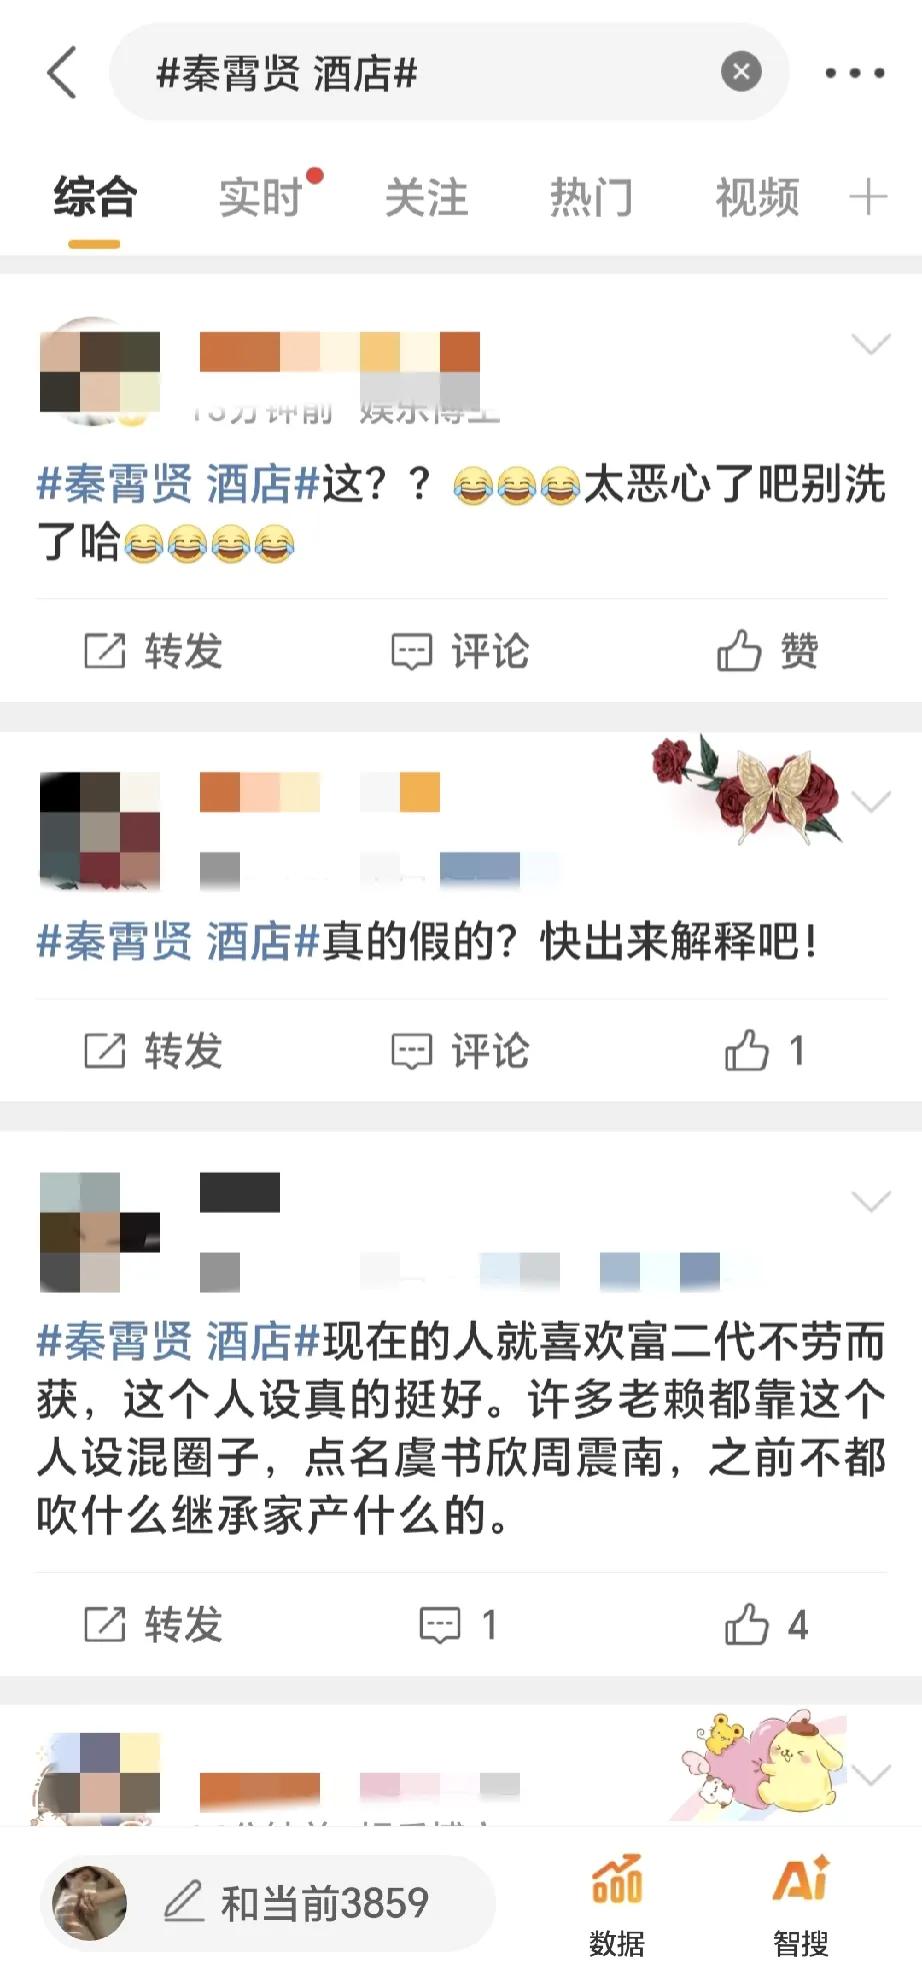Image resolution: width=922 pixels, height=1980 pixels.
Task: Expand the second post's chevron menu
Action: (x=870, y=802)
